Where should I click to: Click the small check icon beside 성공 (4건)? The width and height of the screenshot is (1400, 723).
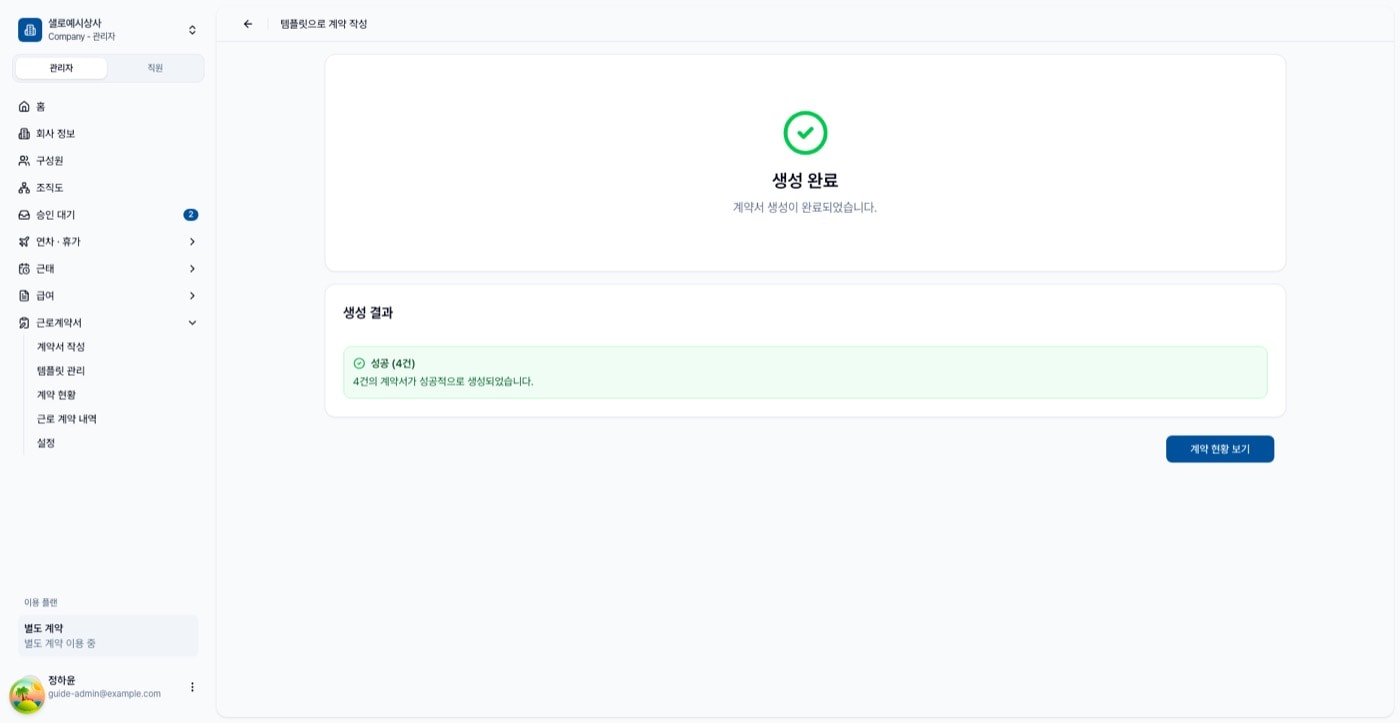359,363
